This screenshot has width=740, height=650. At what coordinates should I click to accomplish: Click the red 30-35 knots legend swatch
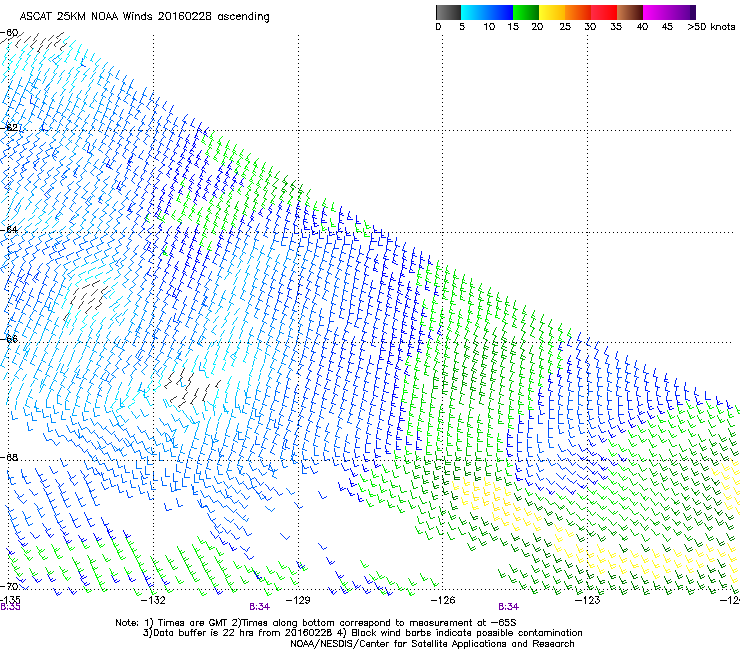pos(604,12)
